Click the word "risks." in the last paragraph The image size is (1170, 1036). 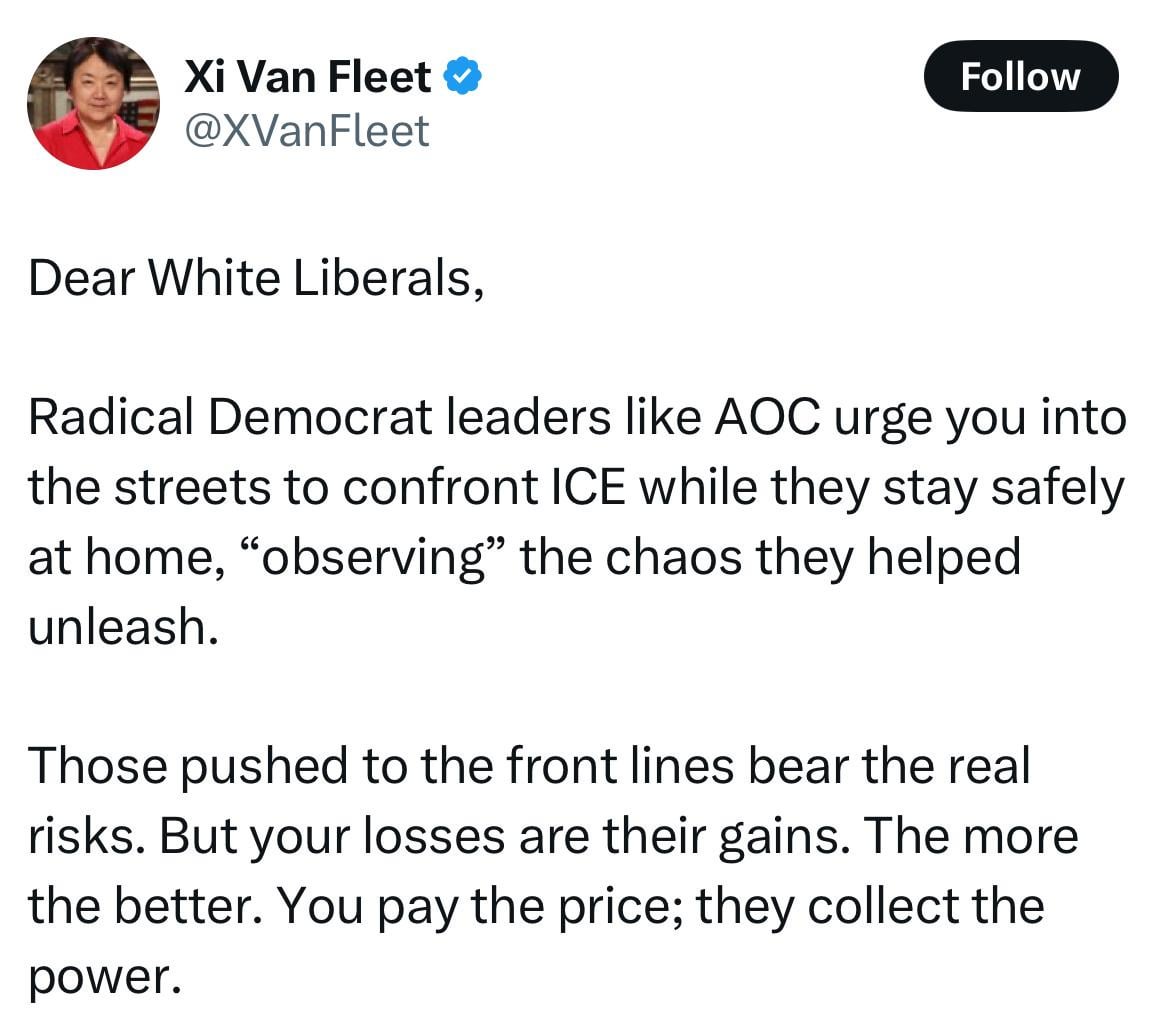pos(87,837)
